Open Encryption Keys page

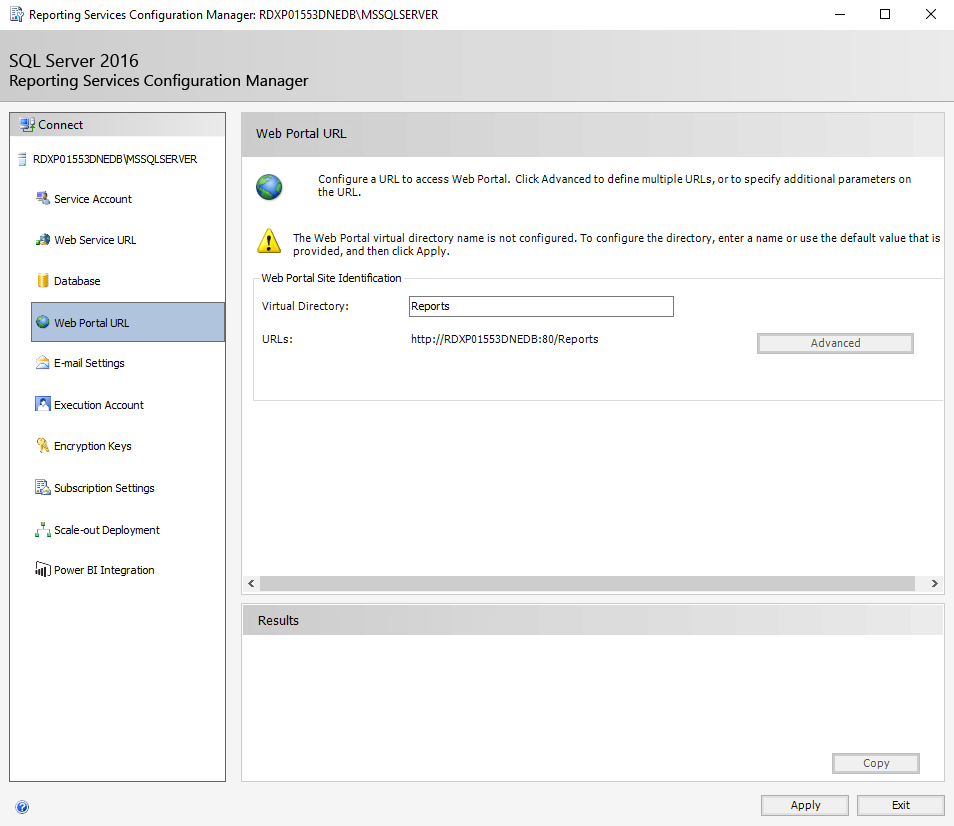pos(92,446)
